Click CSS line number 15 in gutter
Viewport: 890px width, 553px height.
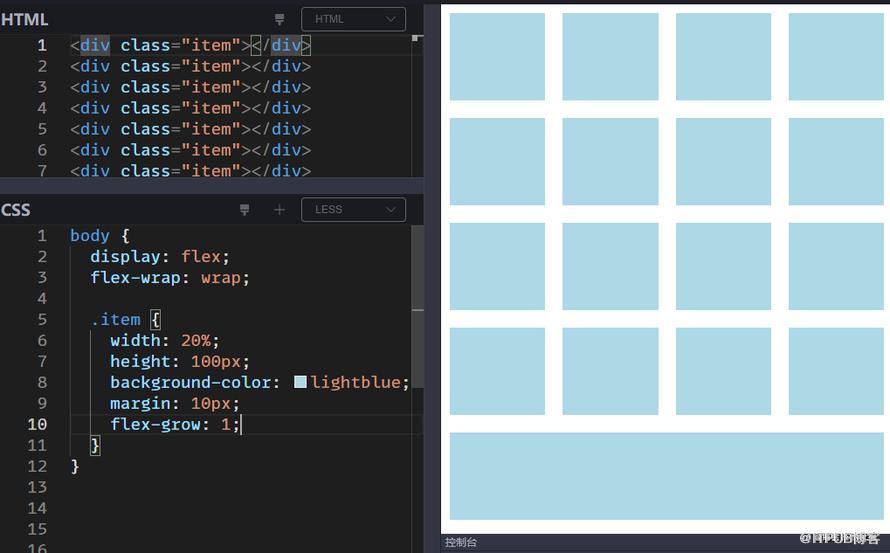[x=37, y=530]
